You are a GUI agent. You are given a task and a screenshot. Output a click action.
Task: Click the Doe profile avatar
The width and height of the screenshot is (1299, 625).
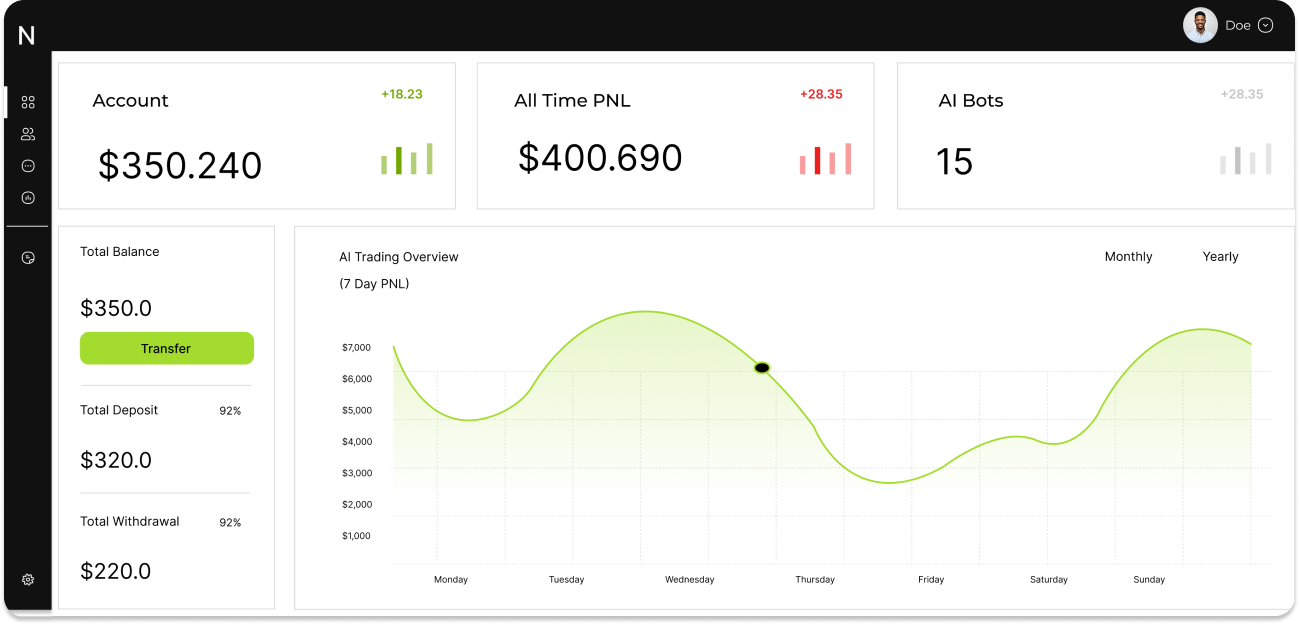pyautogui.click(x=1200, y=25)
